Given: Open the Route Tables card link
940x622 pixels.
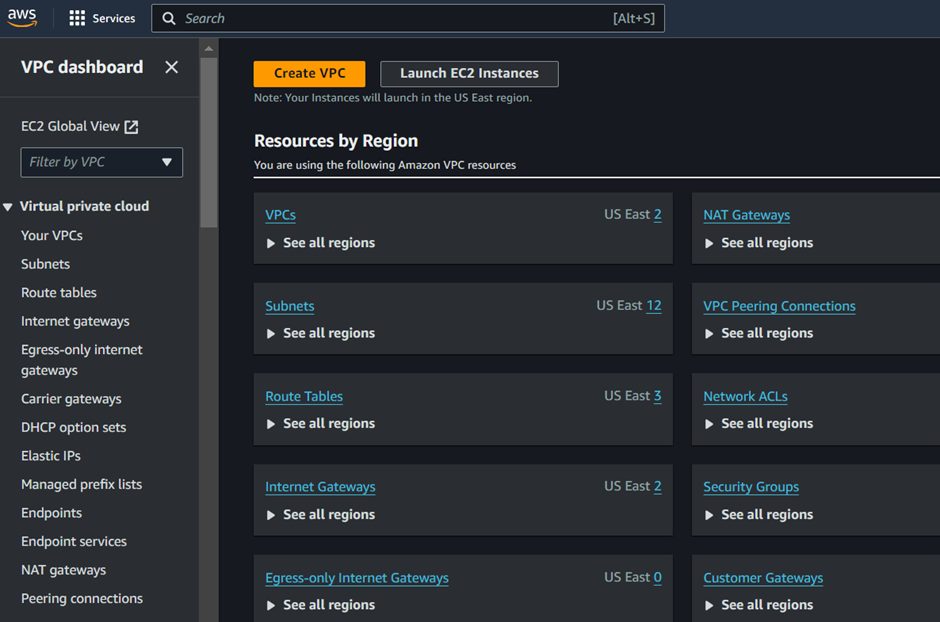Looking at the screenshot, I should pyautogui.click(x=304, y=397).
